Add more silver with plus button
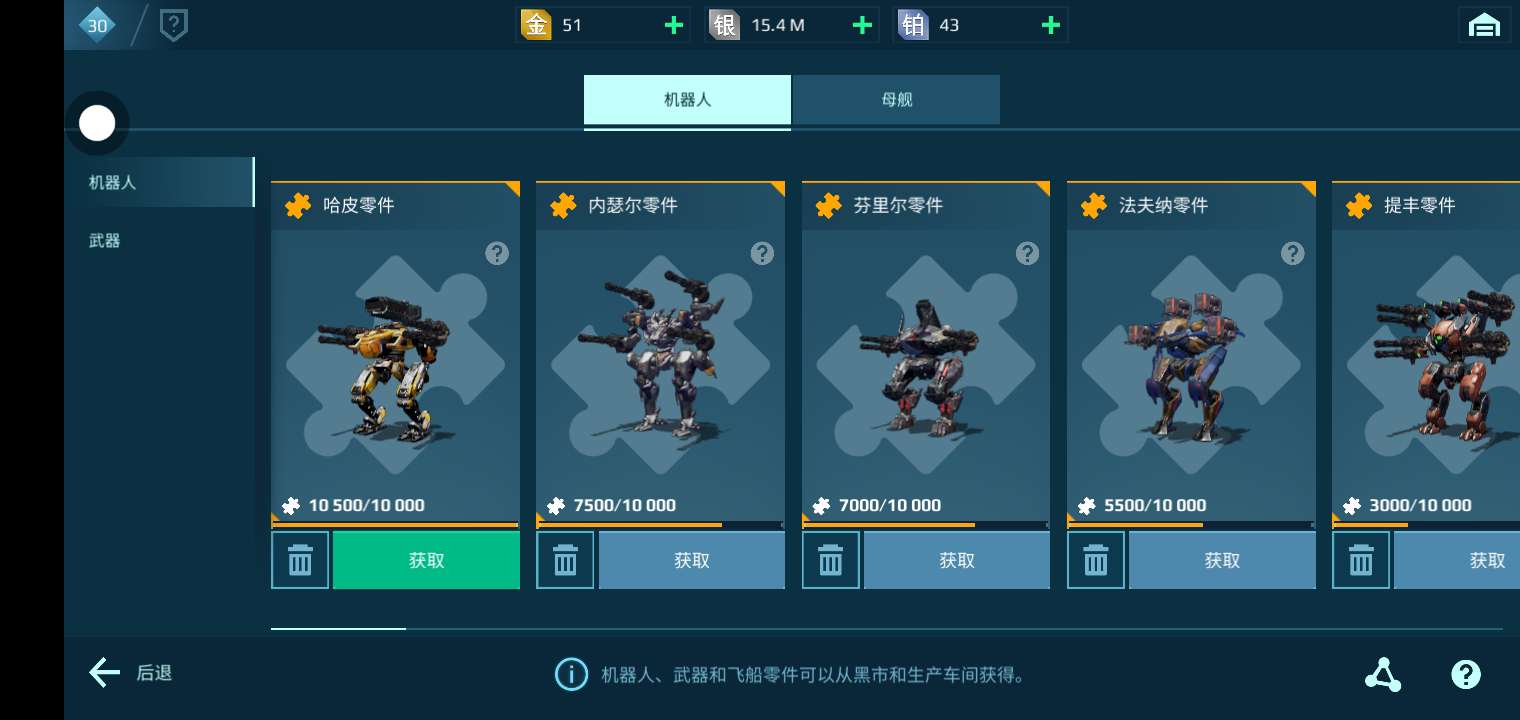The width and height of the screenshot is (1520, 720). [862, 25]
